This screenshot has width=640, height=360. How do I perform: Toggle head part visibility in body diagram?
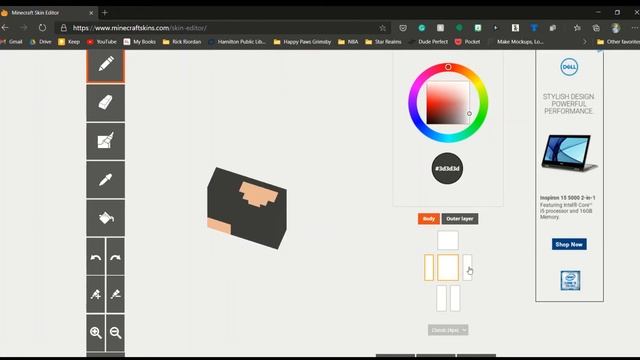tap(448, 240)
